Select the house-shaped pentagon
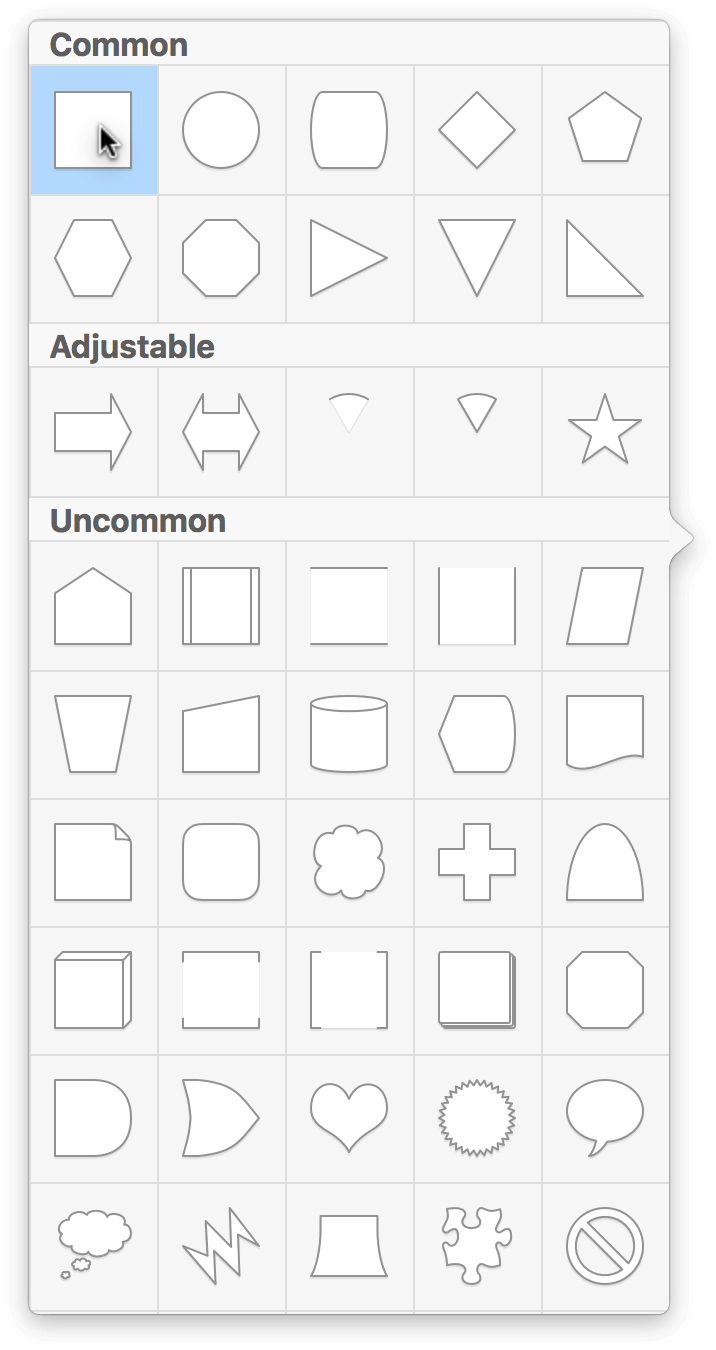This screenshot has width=716, height=1350. [x=93, y=605]
